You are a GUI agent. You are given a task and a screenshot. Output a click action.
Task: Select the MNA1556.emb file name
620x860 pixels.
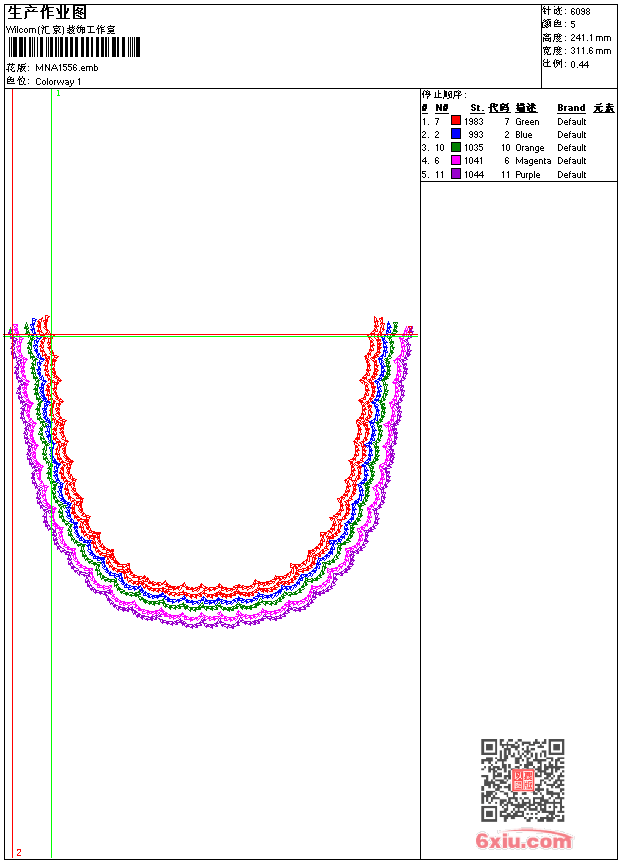click(x=67, y=67)
